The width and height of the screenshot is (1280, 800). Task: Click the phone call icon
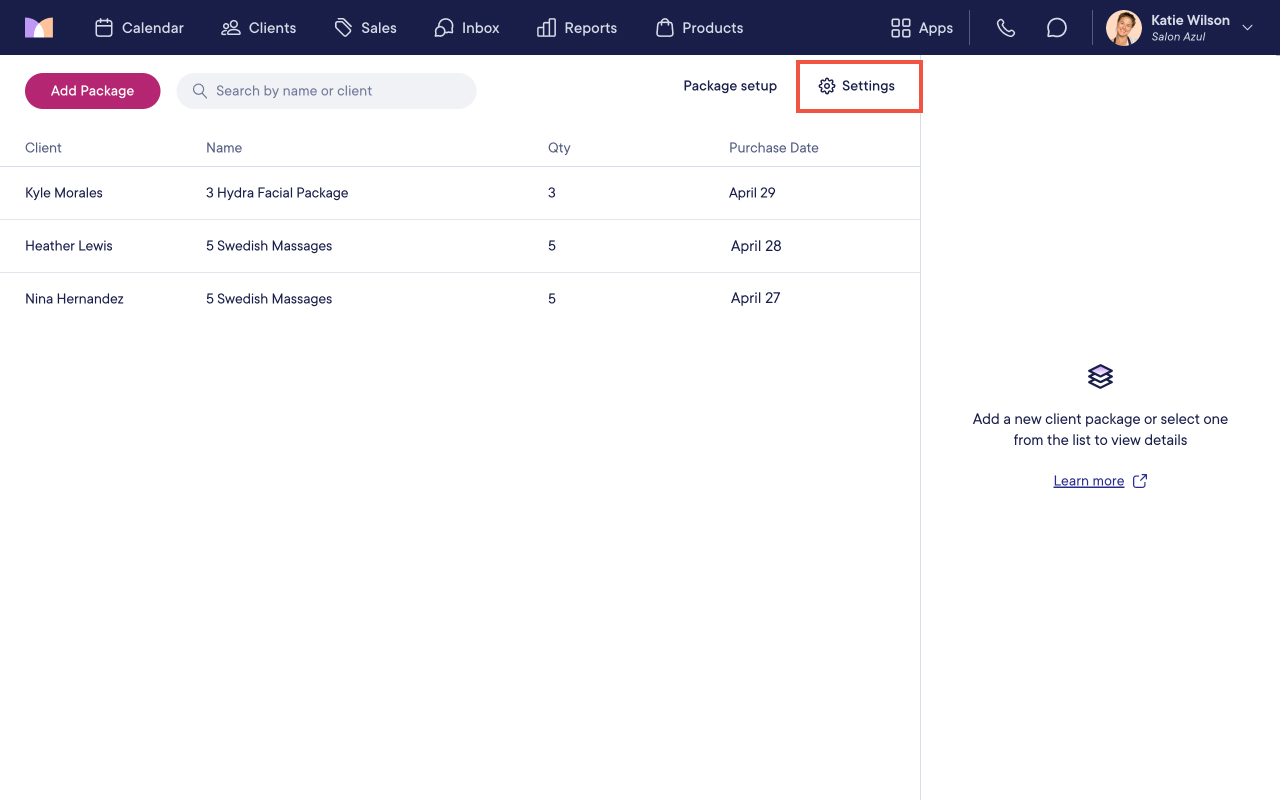pos(1006,28)
